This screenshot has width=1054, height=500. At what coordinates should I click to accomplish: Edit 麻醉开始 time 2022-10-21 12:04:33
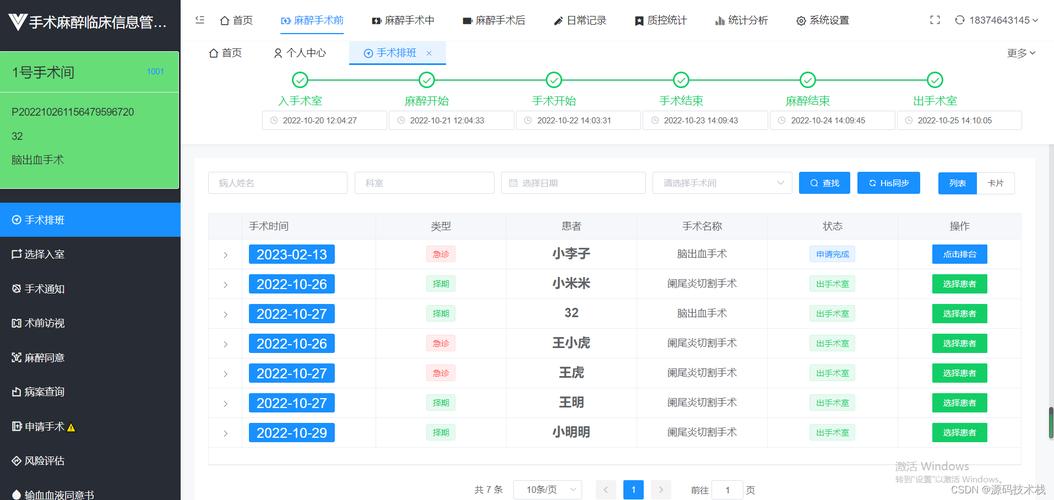point(452,120)
